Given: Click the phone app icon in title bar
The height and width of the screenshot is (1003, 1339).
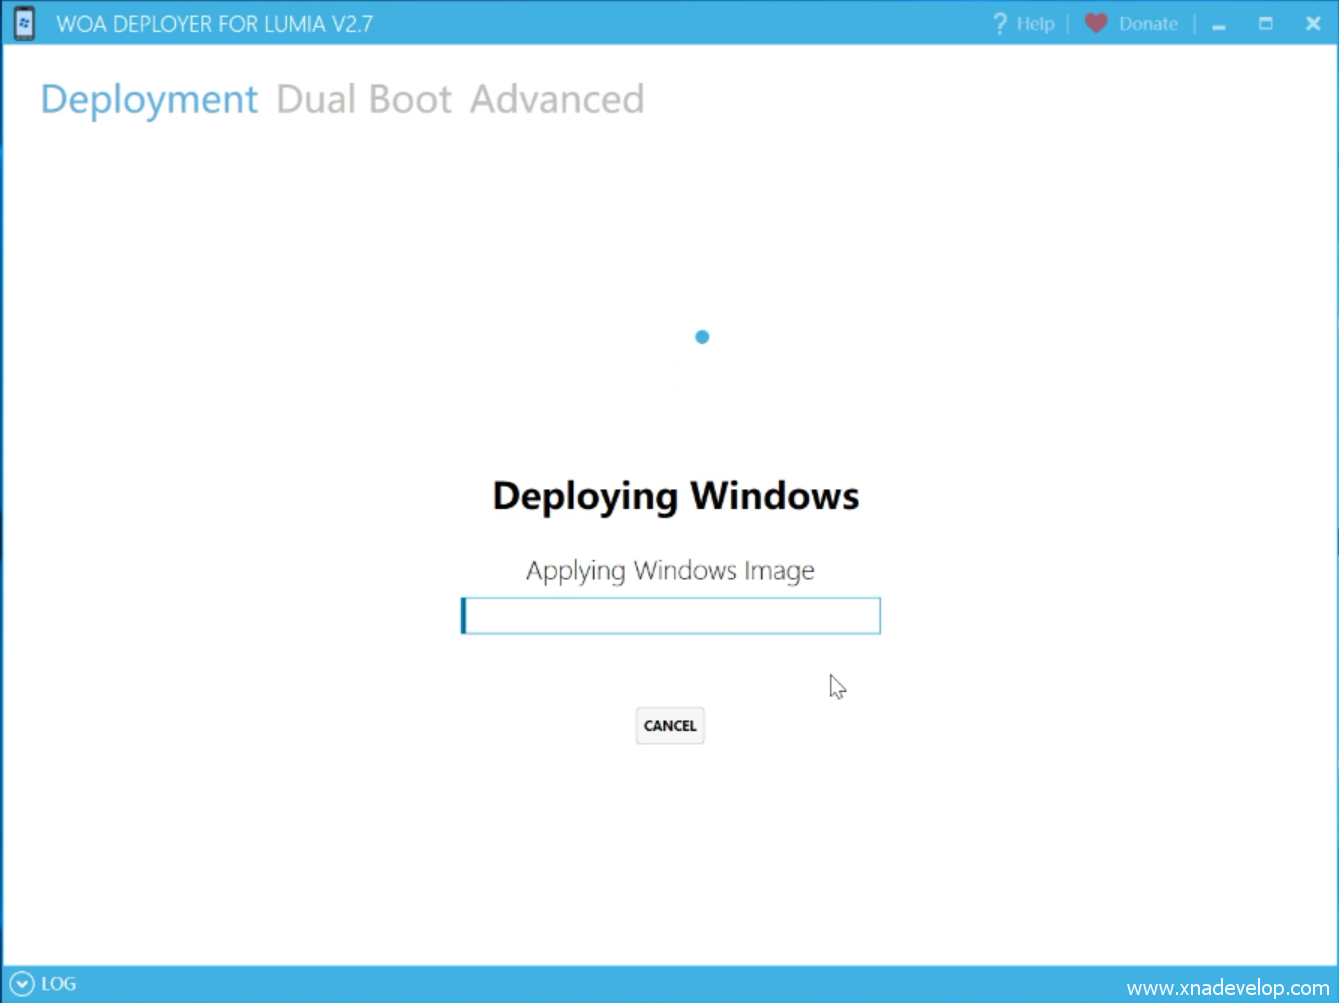Looking at the screenshot, I should 24,23.
